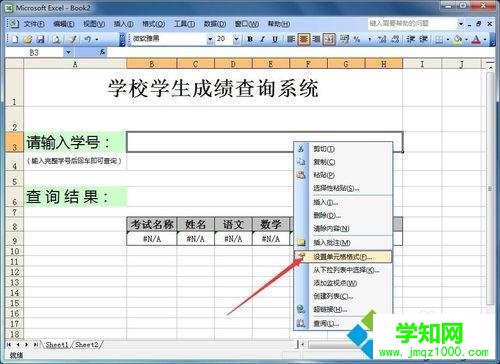Toggle Align Right button
This screenshot has width=500, height=364.
click(x=316, y=39)
